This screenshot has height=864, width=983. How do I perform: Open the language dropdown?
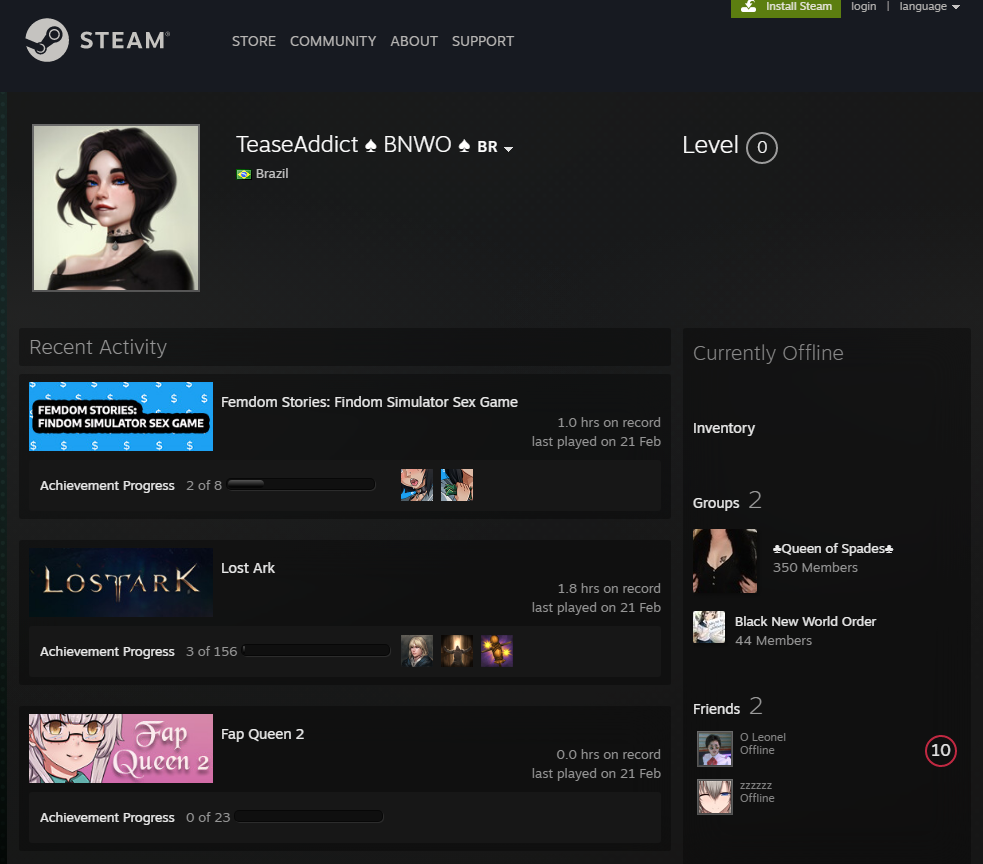(930, 6)
